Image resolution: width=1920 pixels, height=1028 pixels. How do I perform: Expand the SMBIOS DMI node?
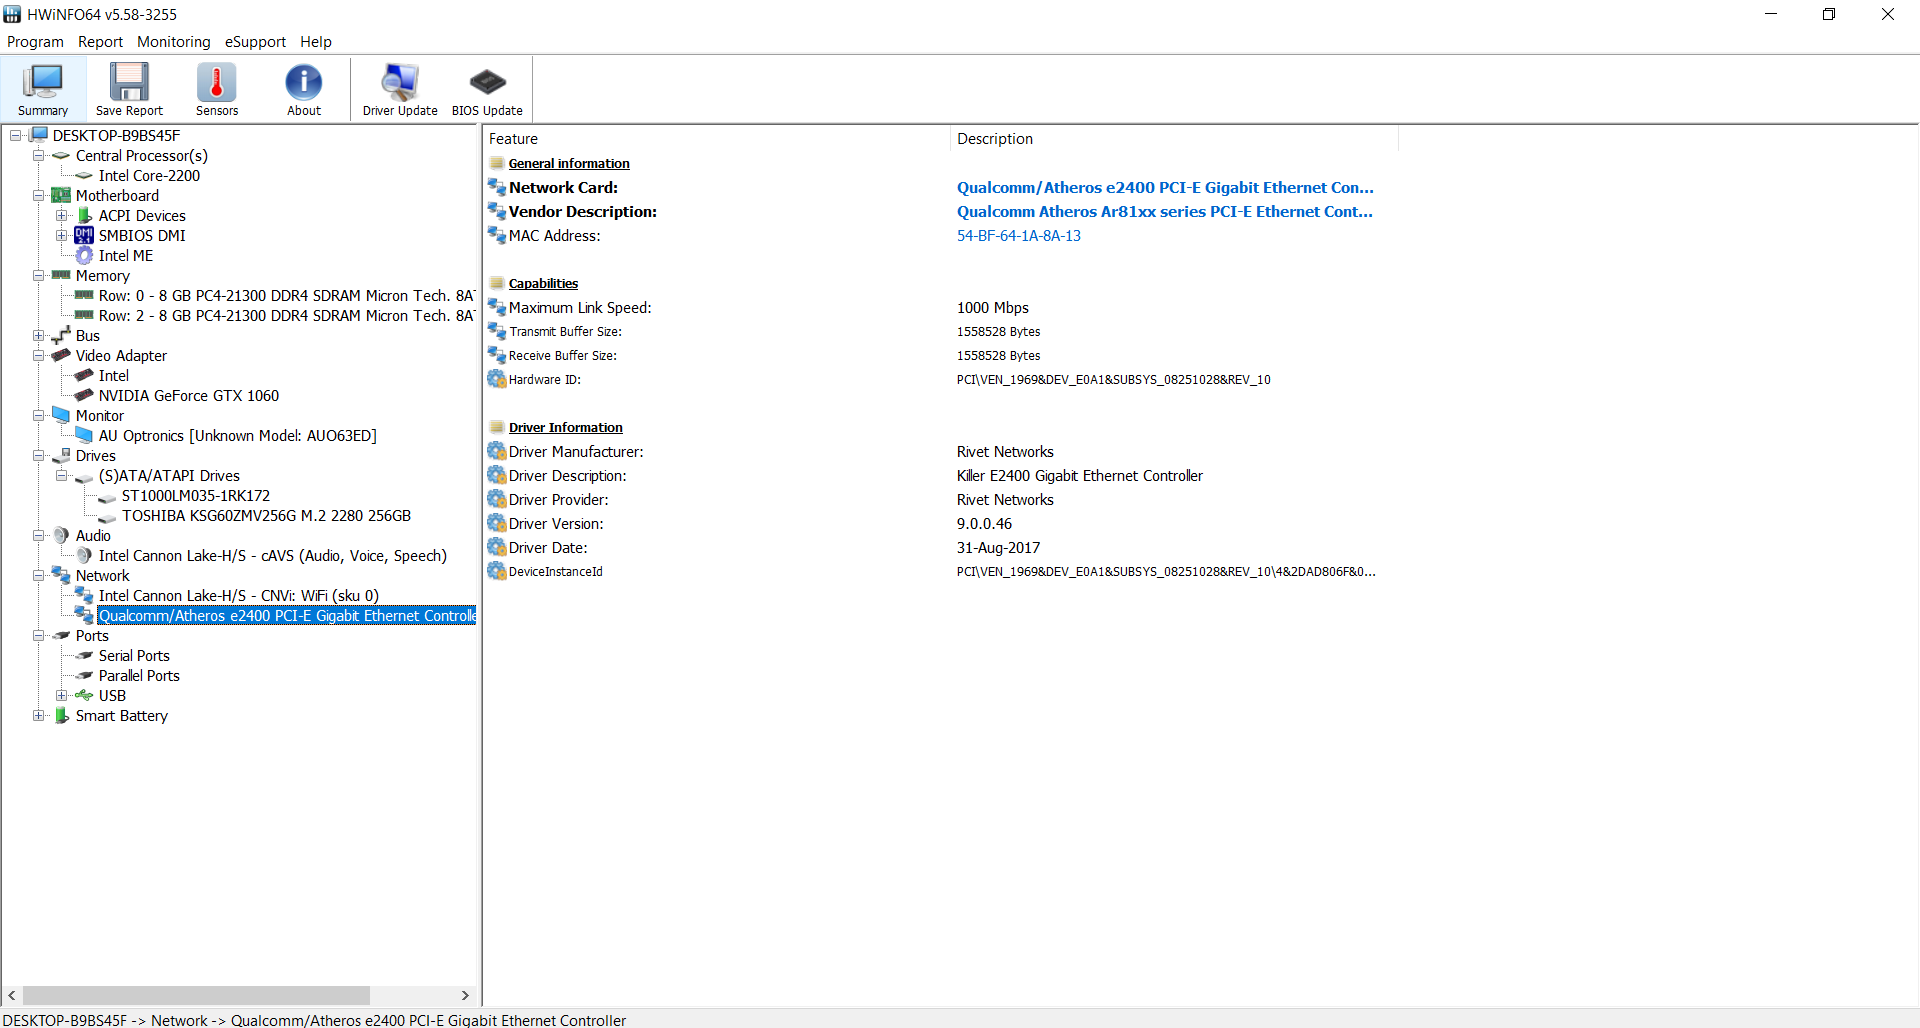click(x=61, y=235)
